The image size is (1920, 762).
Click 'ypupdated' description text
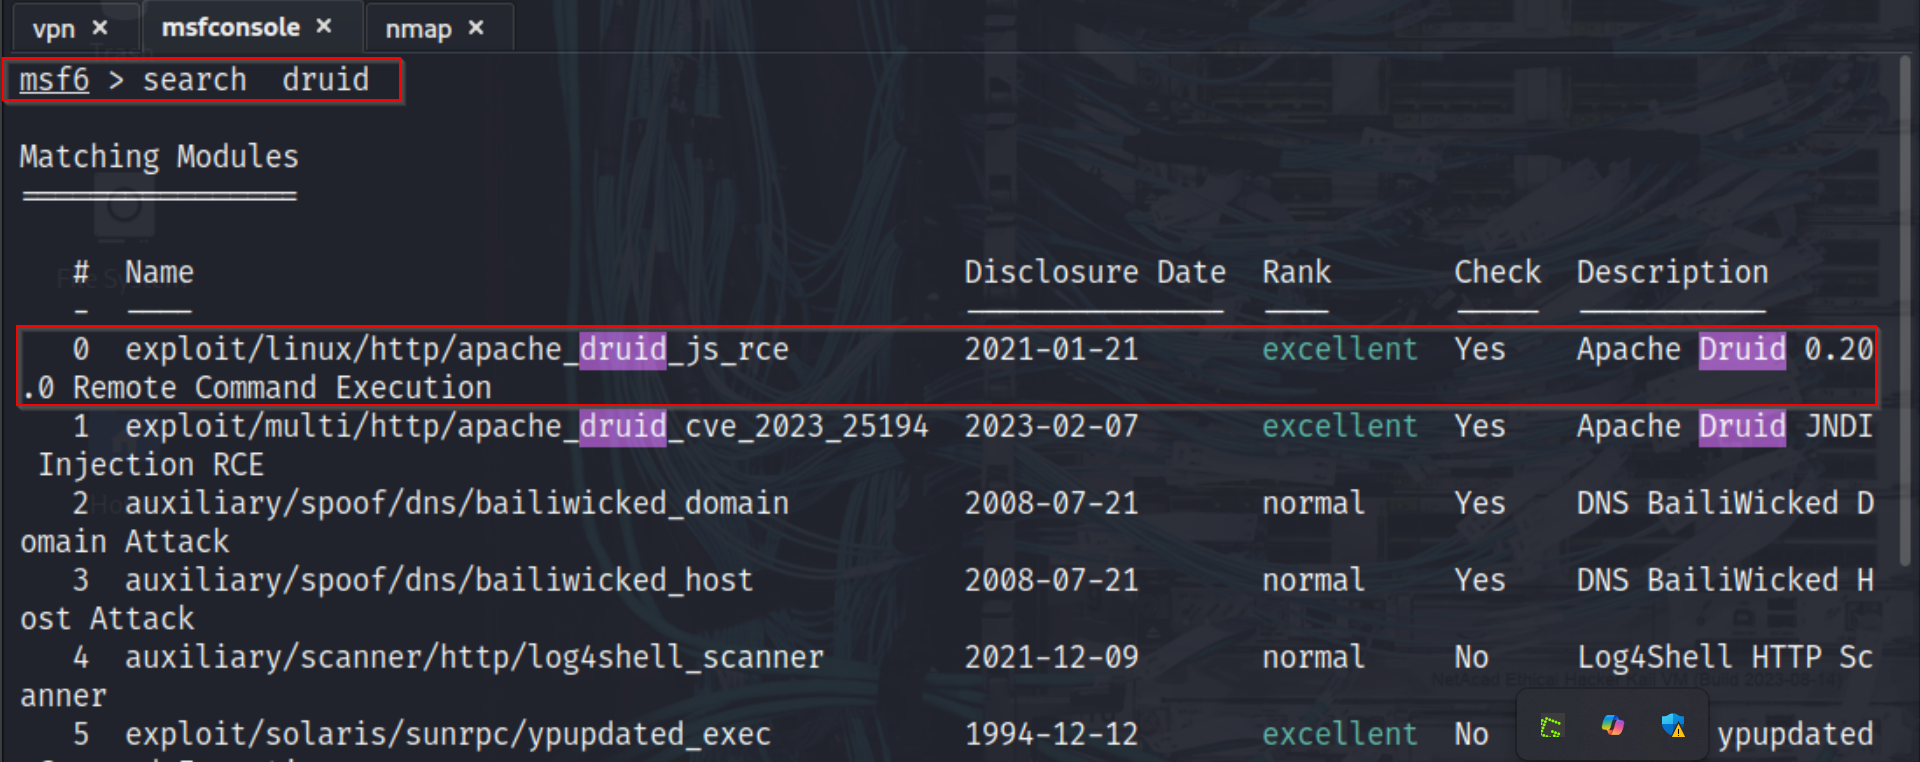(x=1795, y=735)
